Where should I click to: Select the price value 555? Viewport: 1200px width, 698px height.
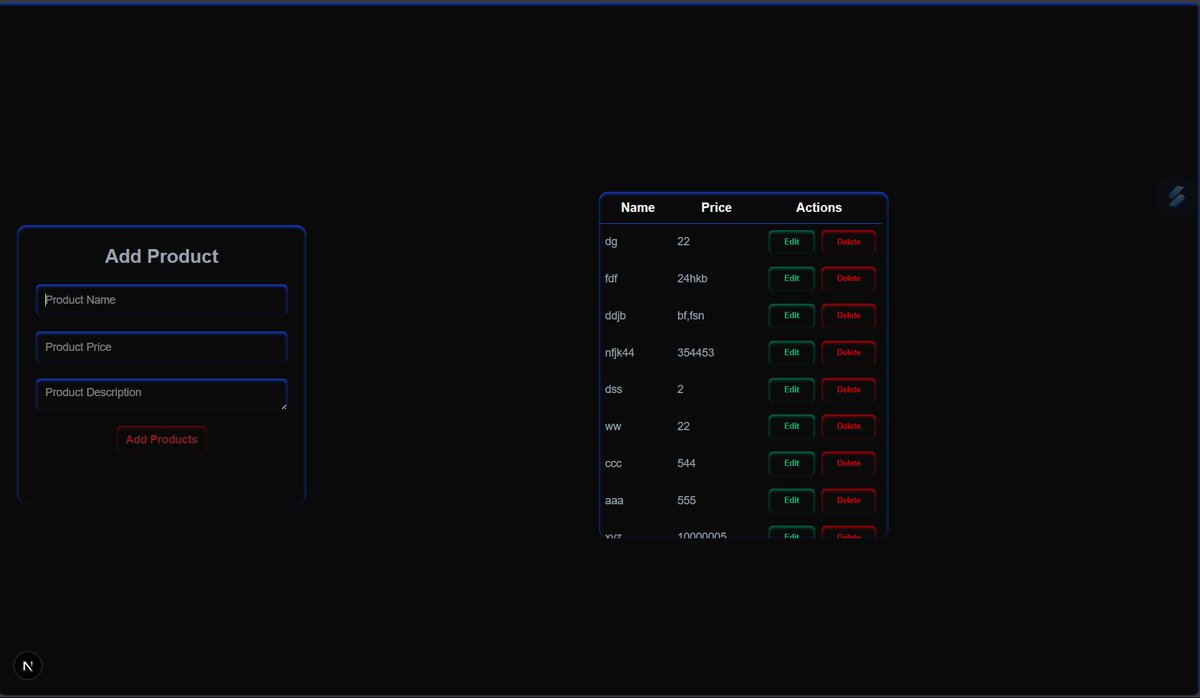coord(687,501)
